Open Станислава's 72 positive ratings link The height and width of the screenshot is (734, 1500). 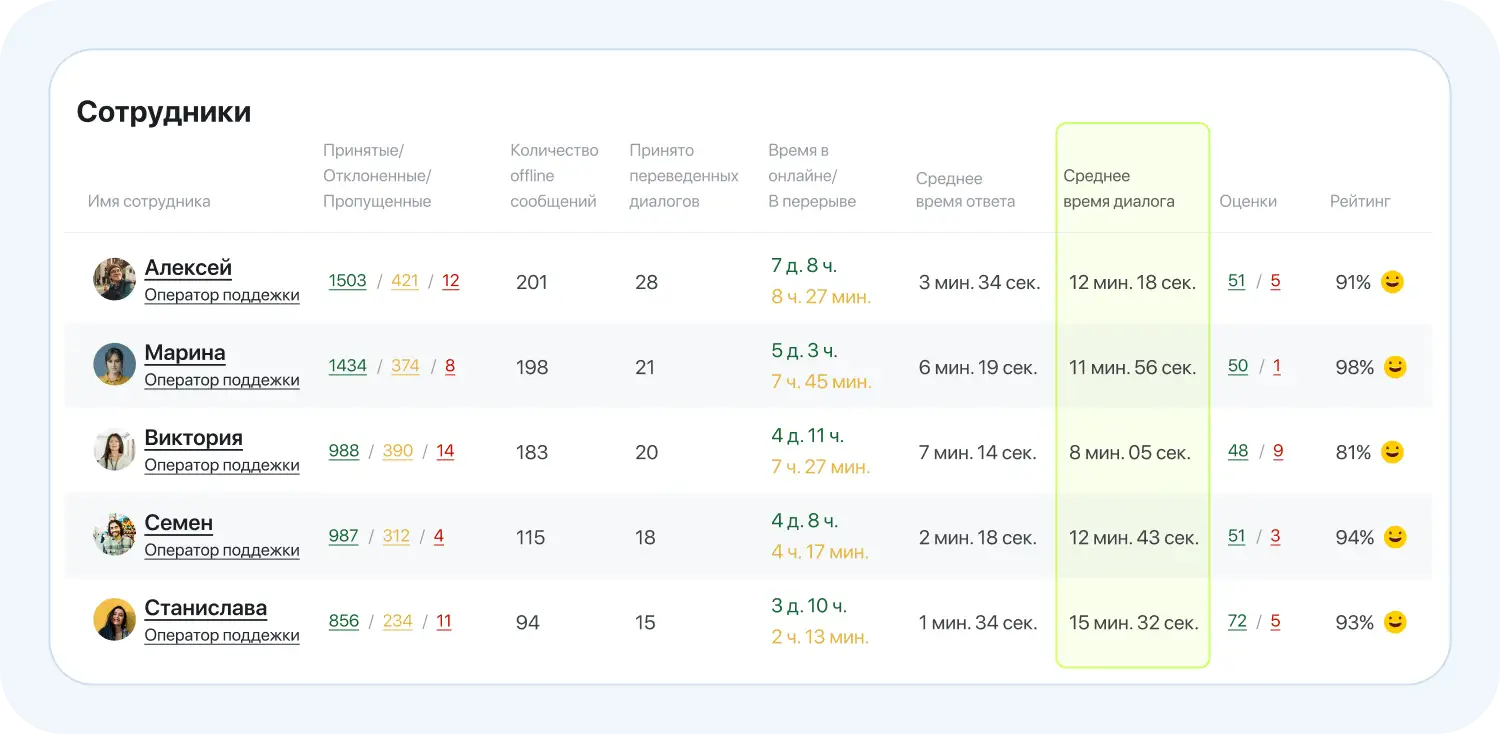point(1237,621)
